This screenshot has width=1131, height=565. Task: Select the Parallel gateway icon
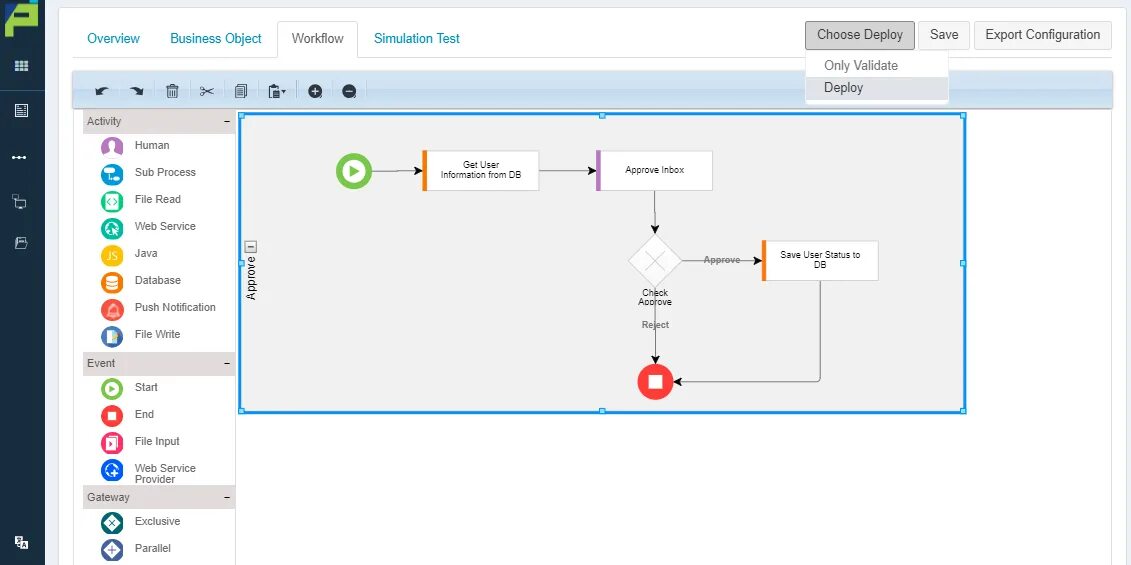click(x=112, y=550)
